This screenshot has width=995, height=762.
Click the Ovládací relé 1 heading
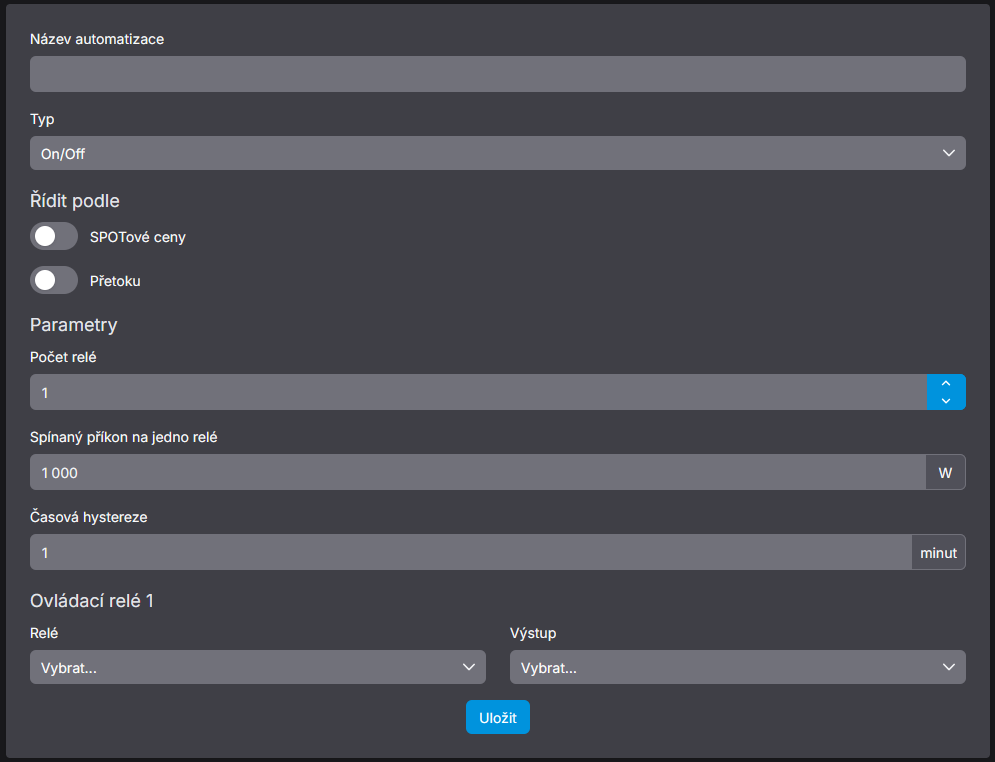pyautogui.click(x=92, y=601)
